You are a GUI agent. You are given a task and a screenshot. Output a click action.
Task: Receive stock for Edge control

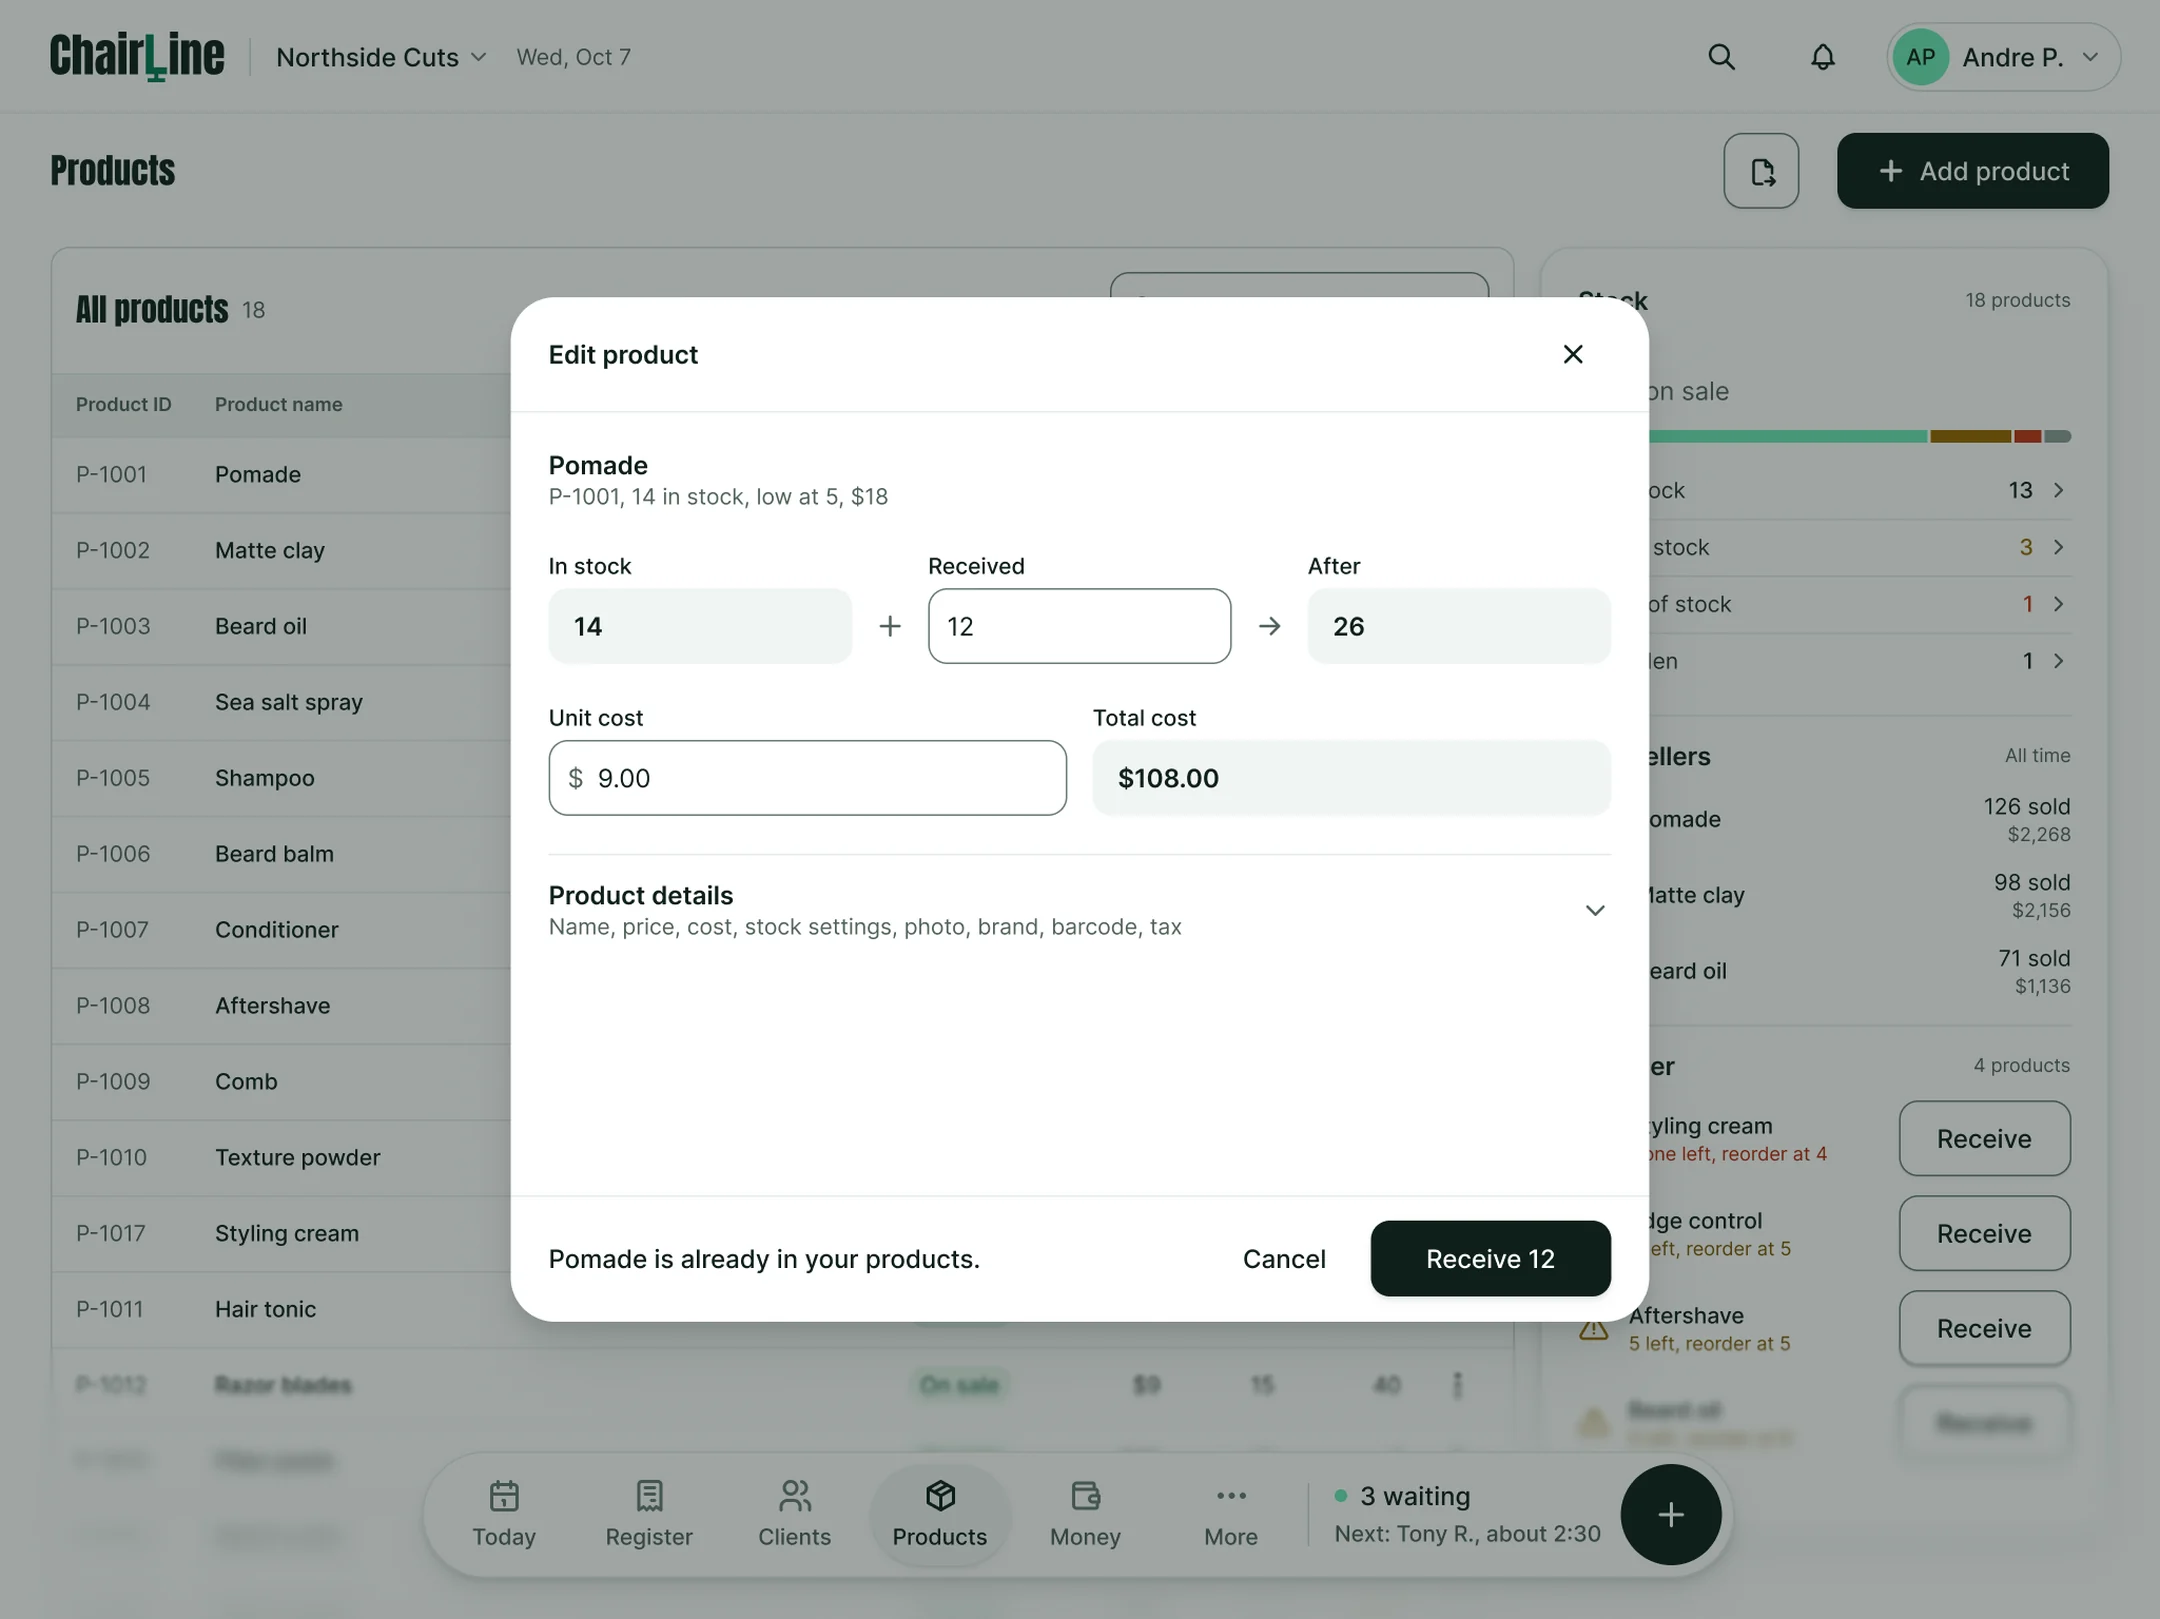tap(1984, 1233)
